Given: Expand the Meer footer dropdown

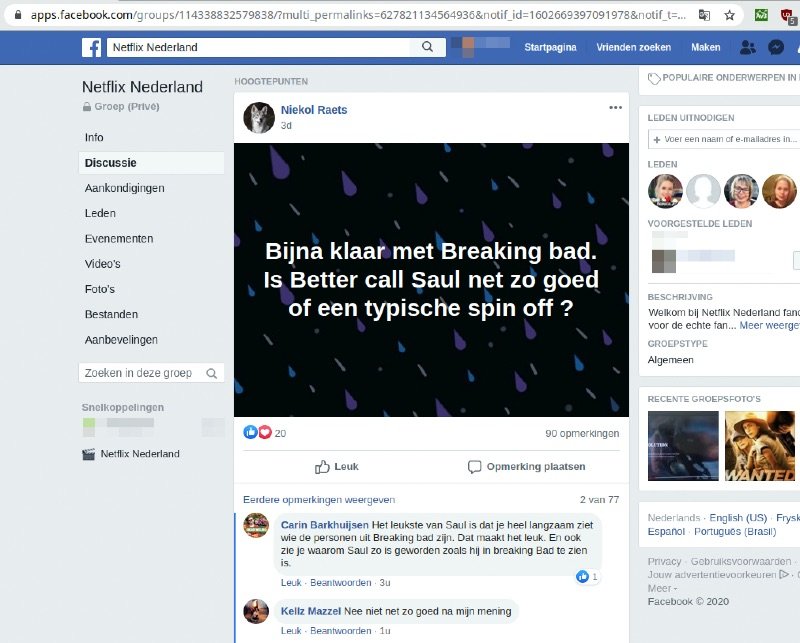Looking at the screenshot, I should pyautogui.click(x=662, y=588).
